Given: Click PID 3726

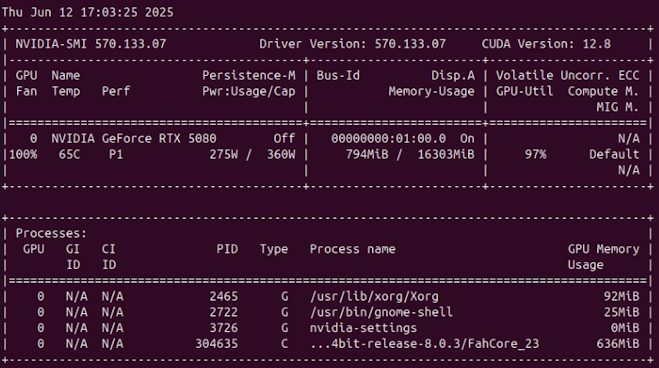Looking at the screenshot, I should click(x=223, y=328).
